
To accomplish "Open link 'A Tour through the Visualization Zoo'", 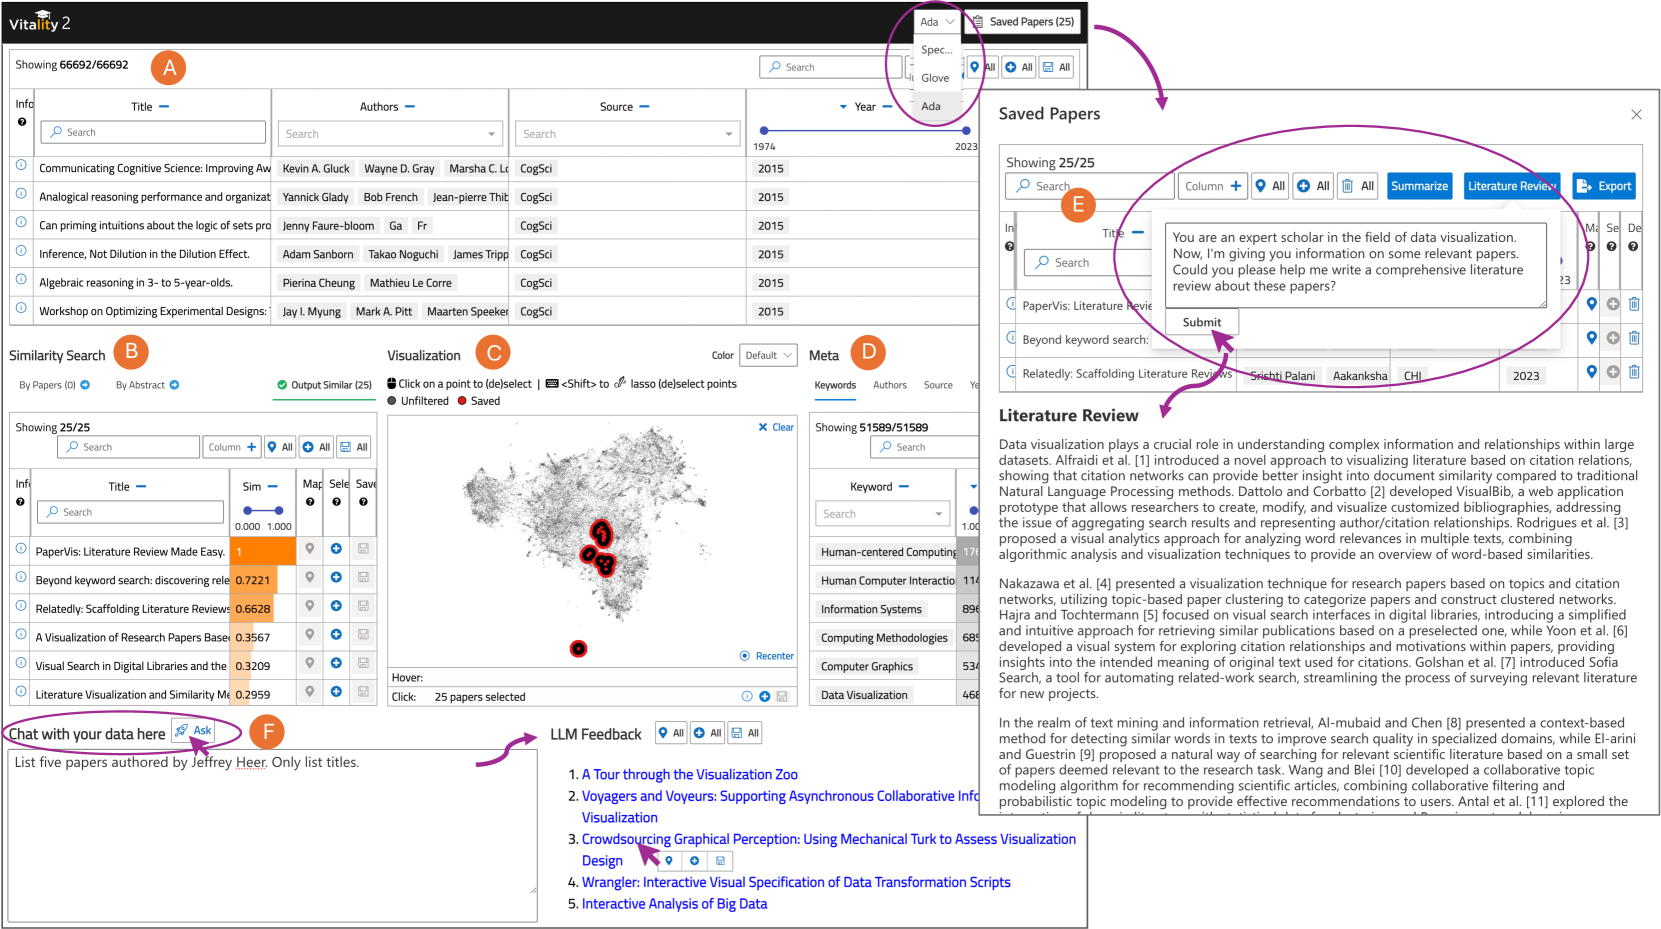I will click(689, 774).
